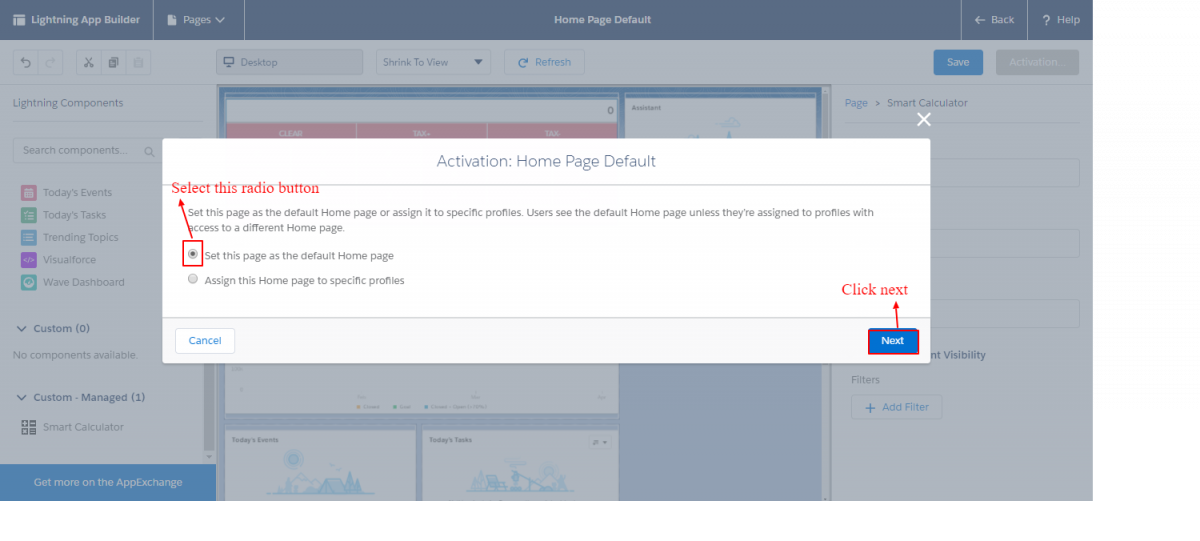1200x541 pixels.
Task: Select 'Set this page as the default Home page' radio
Action: [193, 254]
